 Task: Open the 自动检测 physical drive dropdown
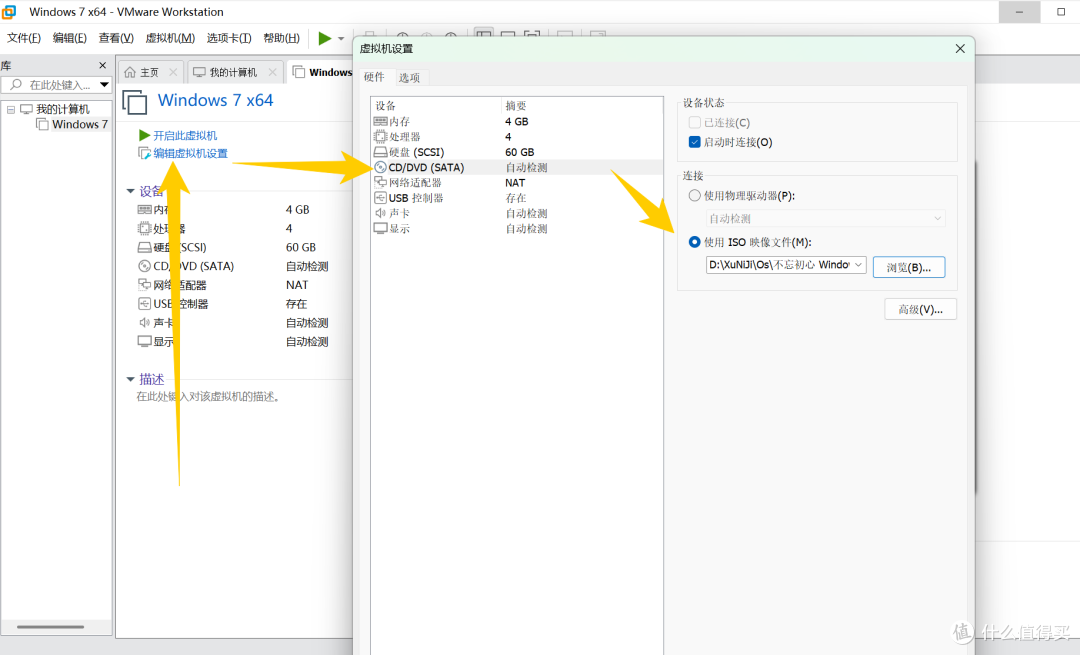click(825, 218)
